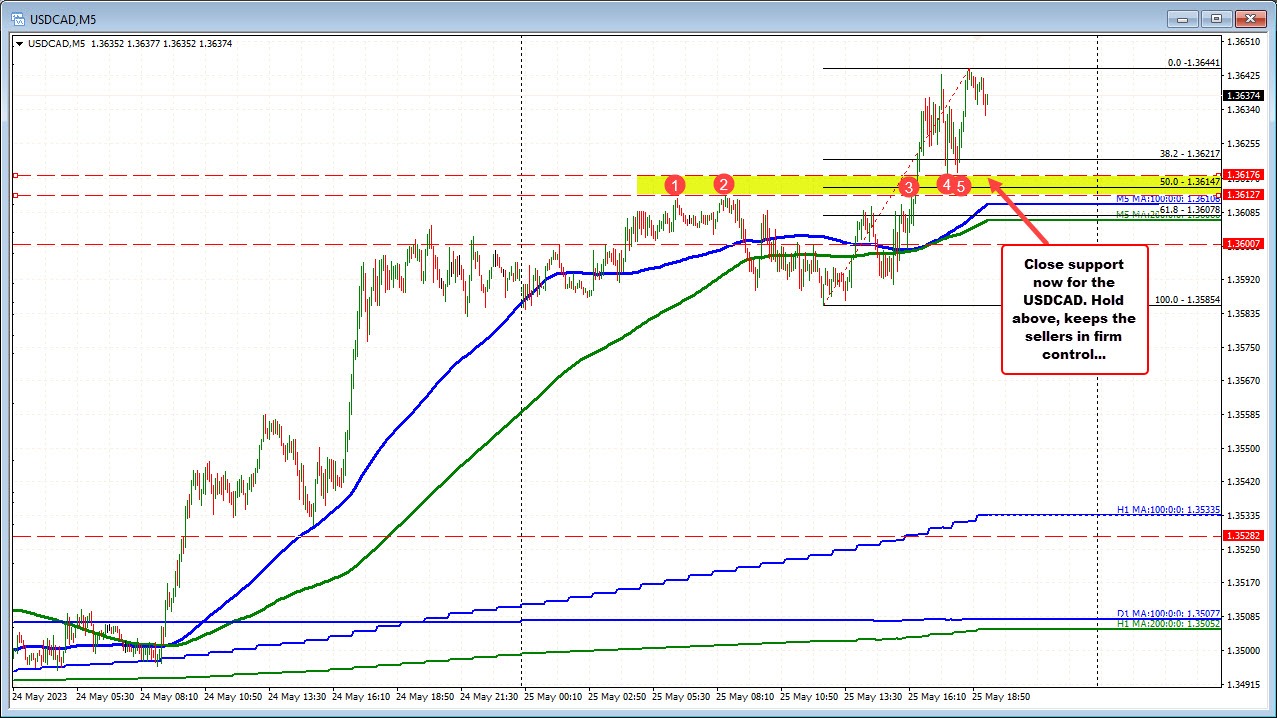Click the chart icon in the USDCAD,M5 title bar
This screenshot has height=718, width=1277.
tap(19, 18)
